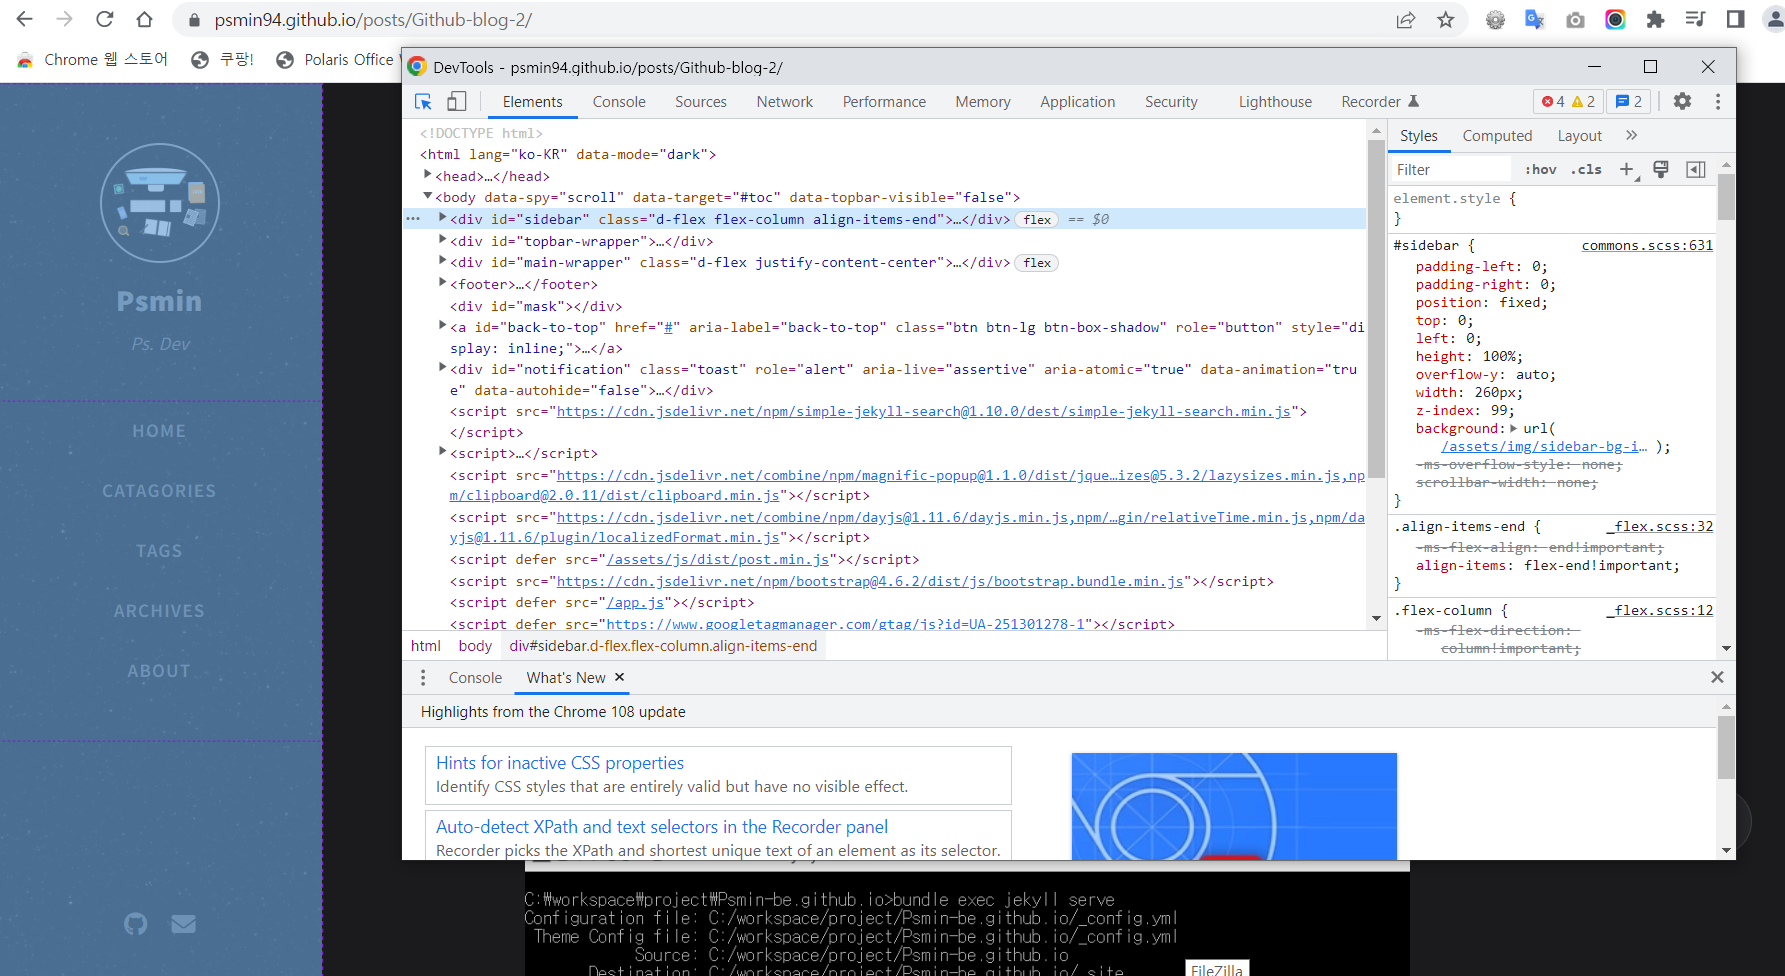Viewport: 1785px width, 976px height.
Task: Toggle Chrome side panel icon
Action: point(1735,19)
